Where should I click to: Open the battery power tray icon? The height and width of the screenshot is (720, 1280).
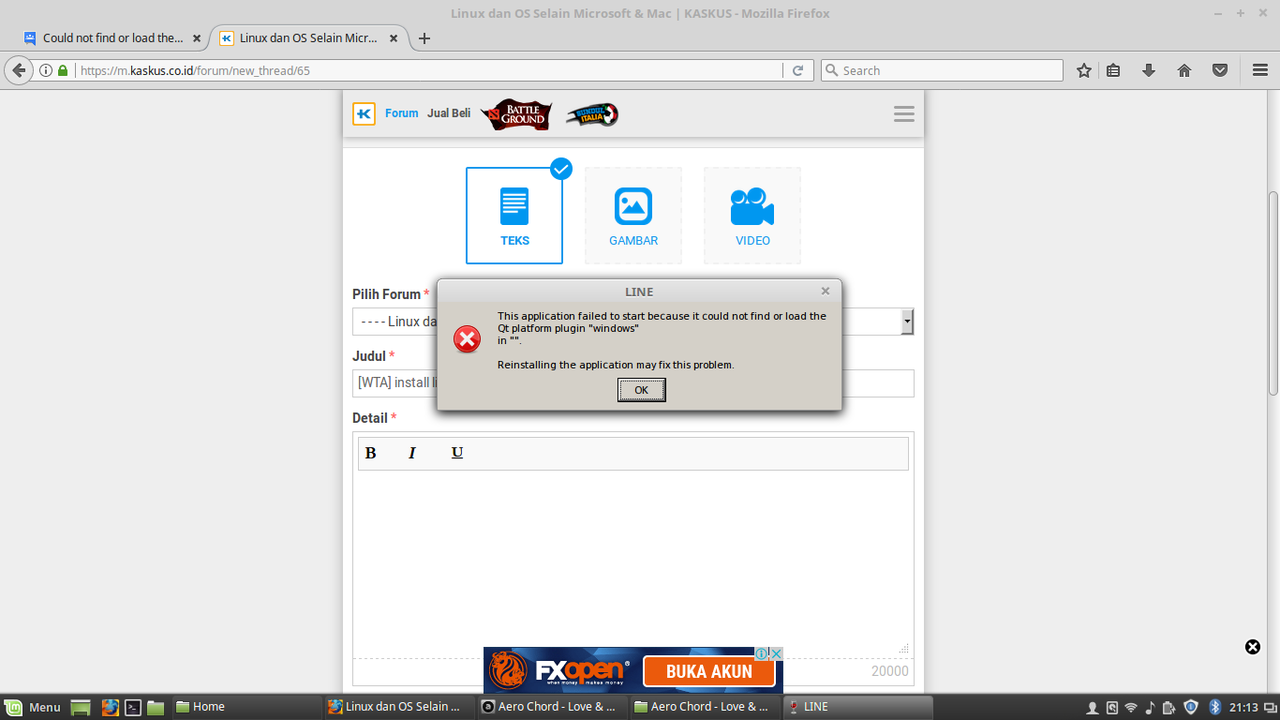[x=1169, y=707]
